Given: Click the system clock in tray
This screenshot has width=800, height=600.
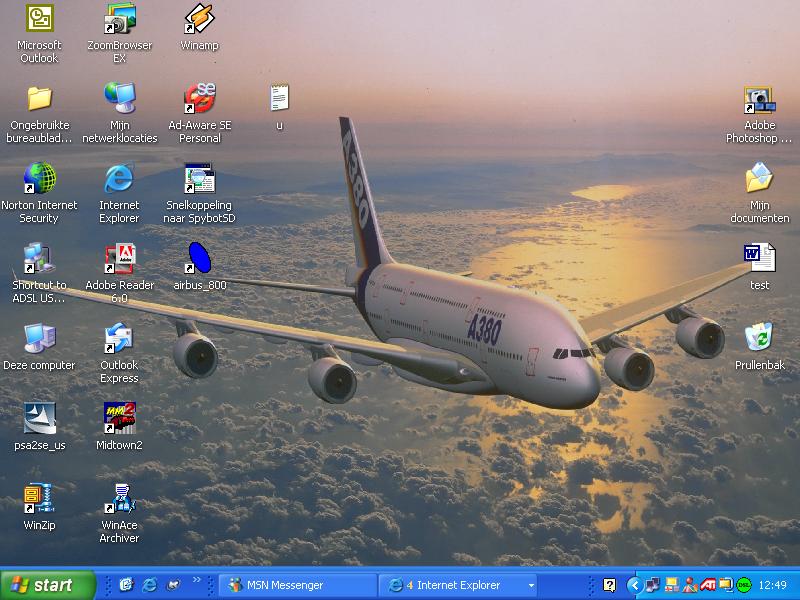Looking at the screenshot, I should (773, 585).
